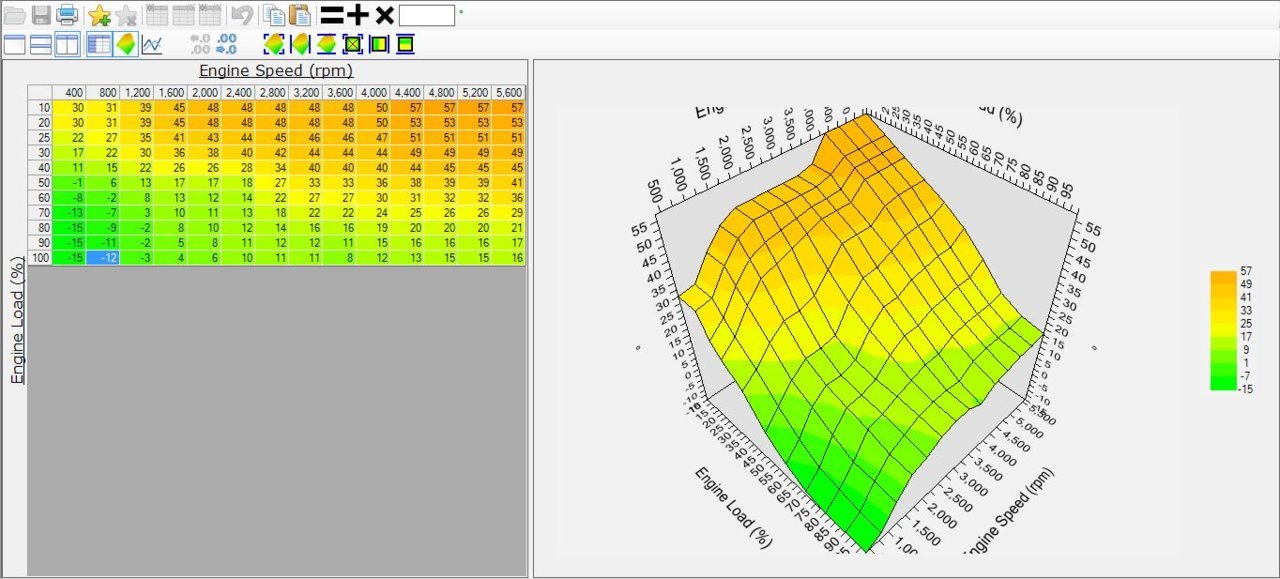Click the highlighted -12 cell
This screenshot has width=1280, height=579.
pos(103,257)
